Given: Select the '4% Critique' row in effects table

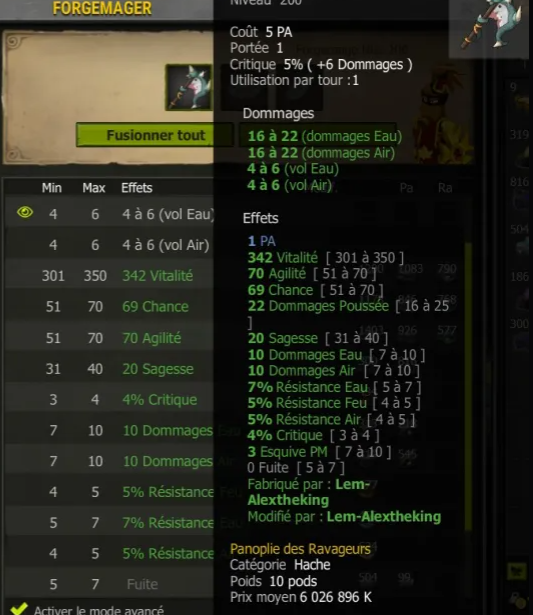Looking at the screenshot, I should pos(109,400).
